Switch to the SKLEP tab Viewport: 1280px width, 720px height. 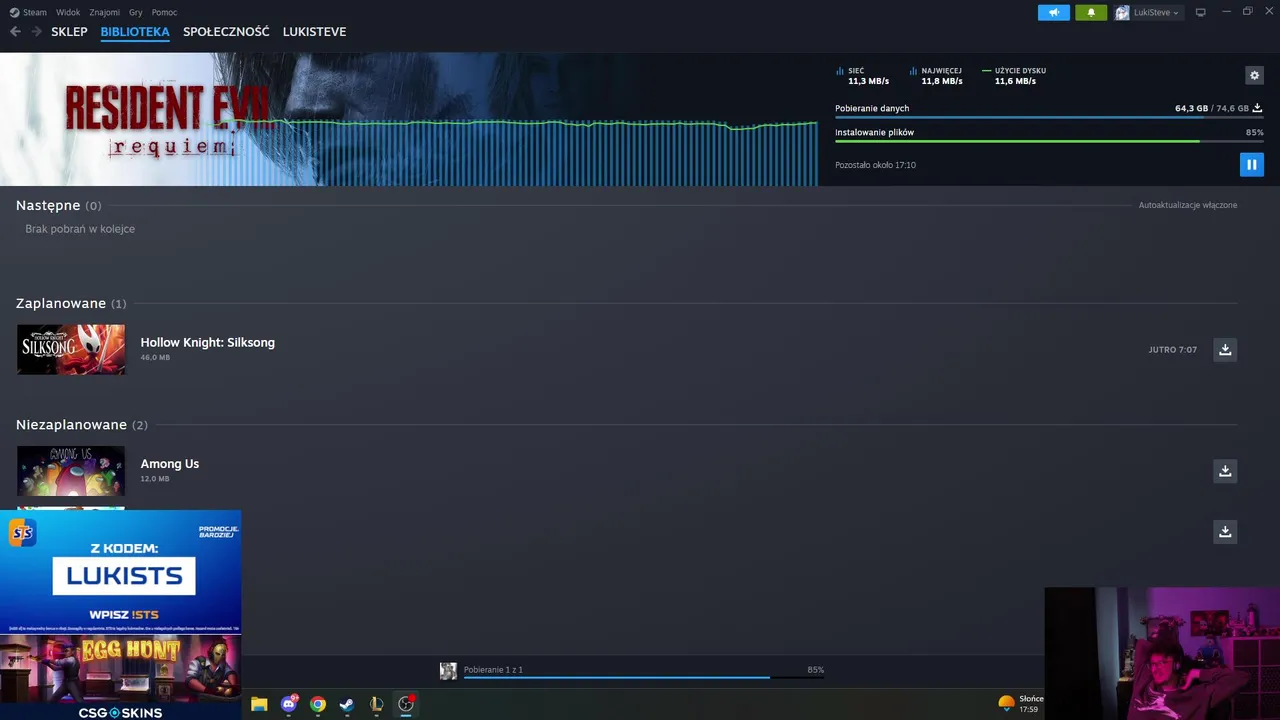coord(69,32)
